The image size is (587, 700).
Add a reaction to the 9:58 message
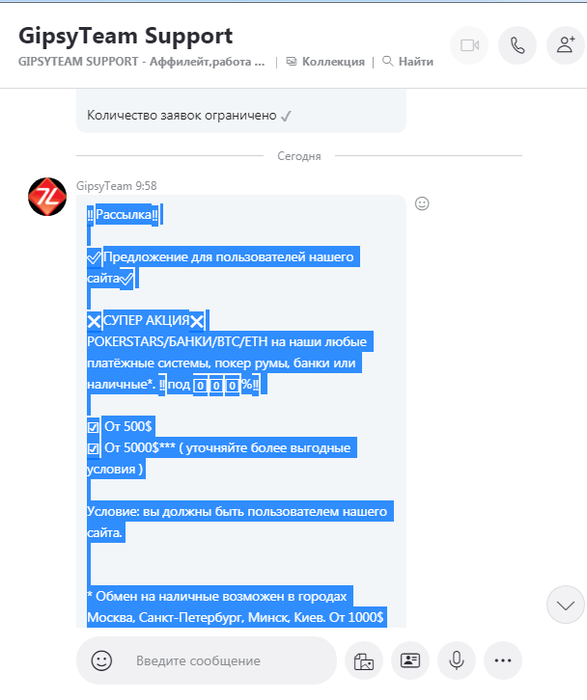tap(422, 204)
